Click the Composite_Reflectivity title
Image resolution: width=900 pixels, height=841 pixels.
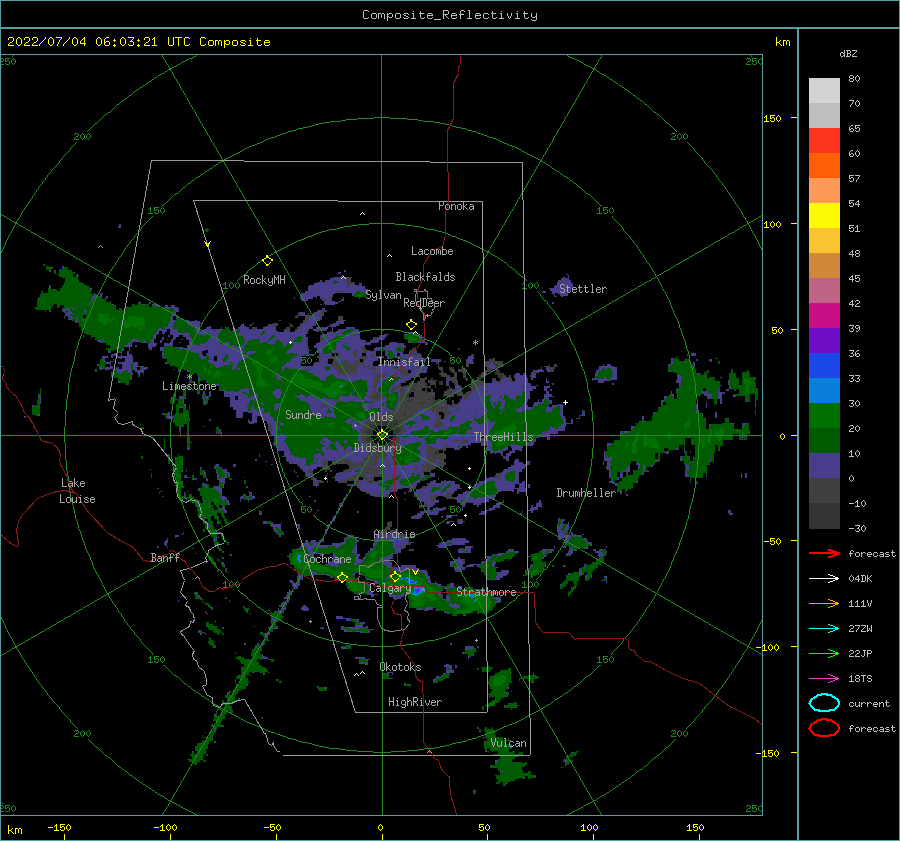[x=450, y=15]
